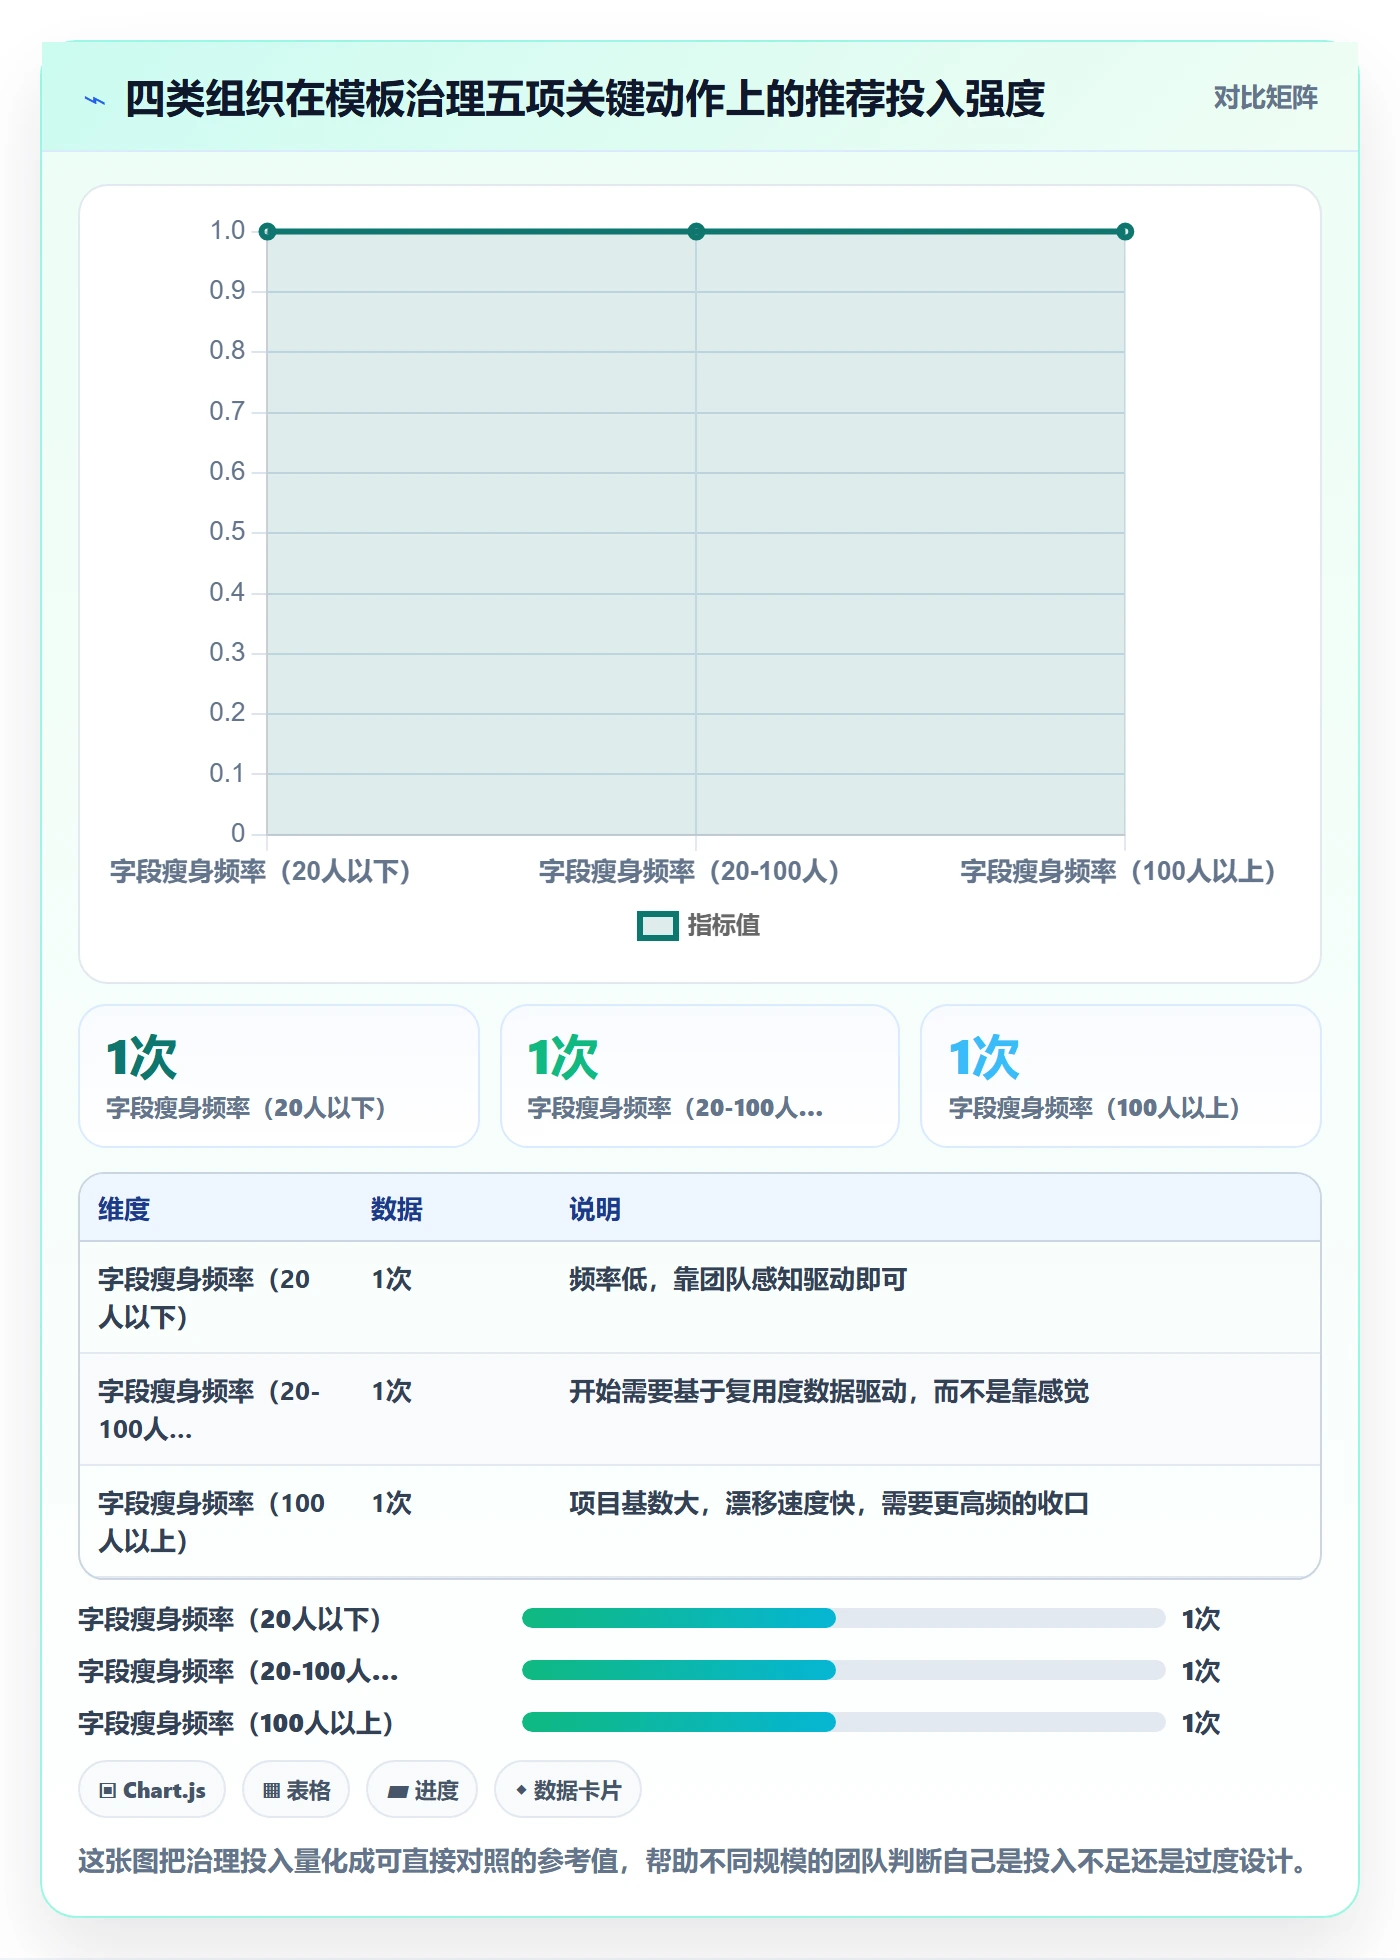This screenshot has width=1400, height=1960.
Task: Click the square icon in the Chart.js chip
Action: (107, 1791)
